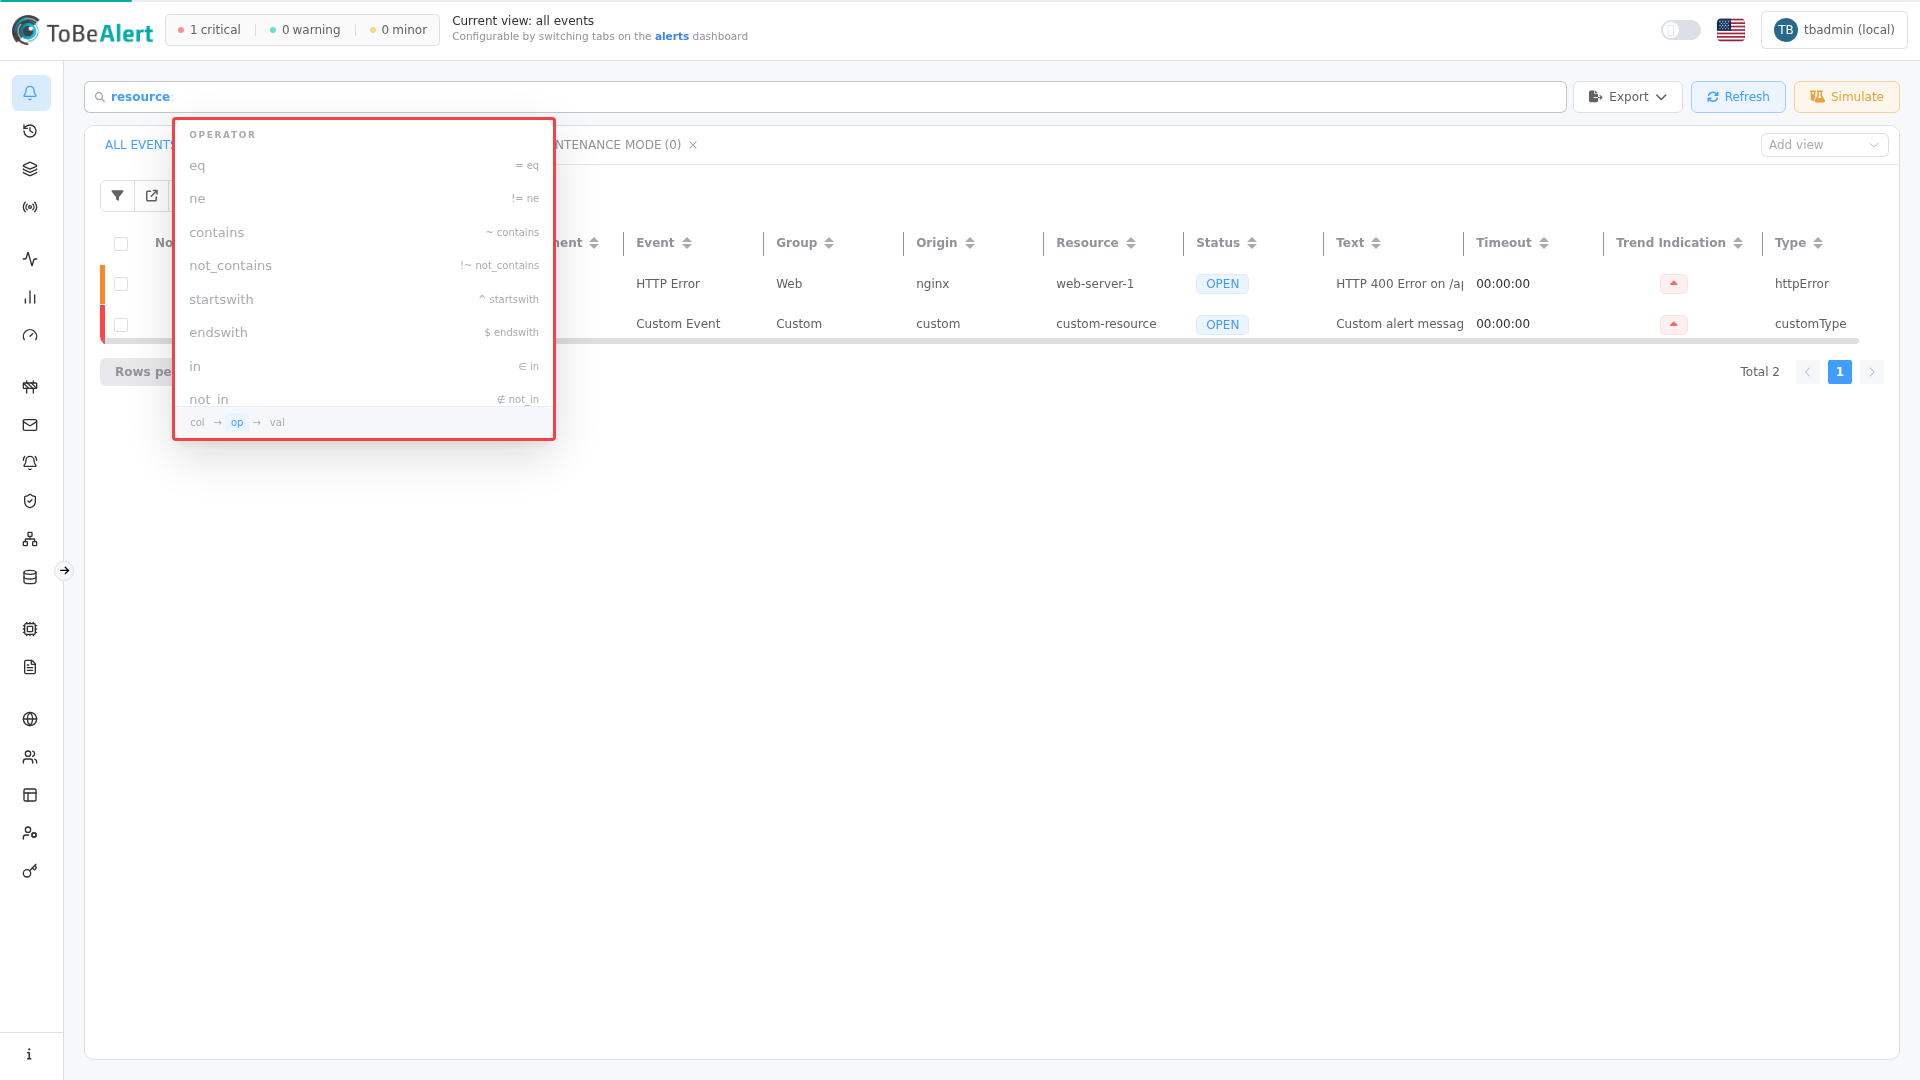Open the ringing bell icon in sidebar
Image resolution: width=1920 pixels, height=1080 pixels.
(30, 463)
